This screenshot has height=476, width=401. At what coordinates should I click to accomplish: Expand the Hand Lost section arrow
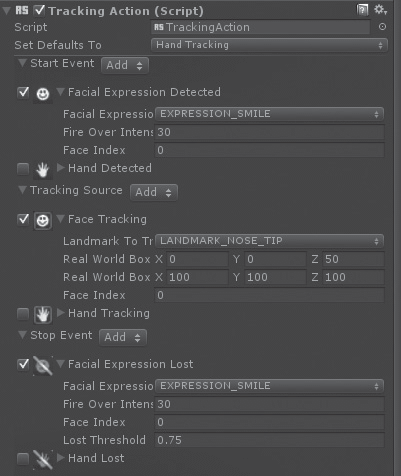(x=61, y=458)
